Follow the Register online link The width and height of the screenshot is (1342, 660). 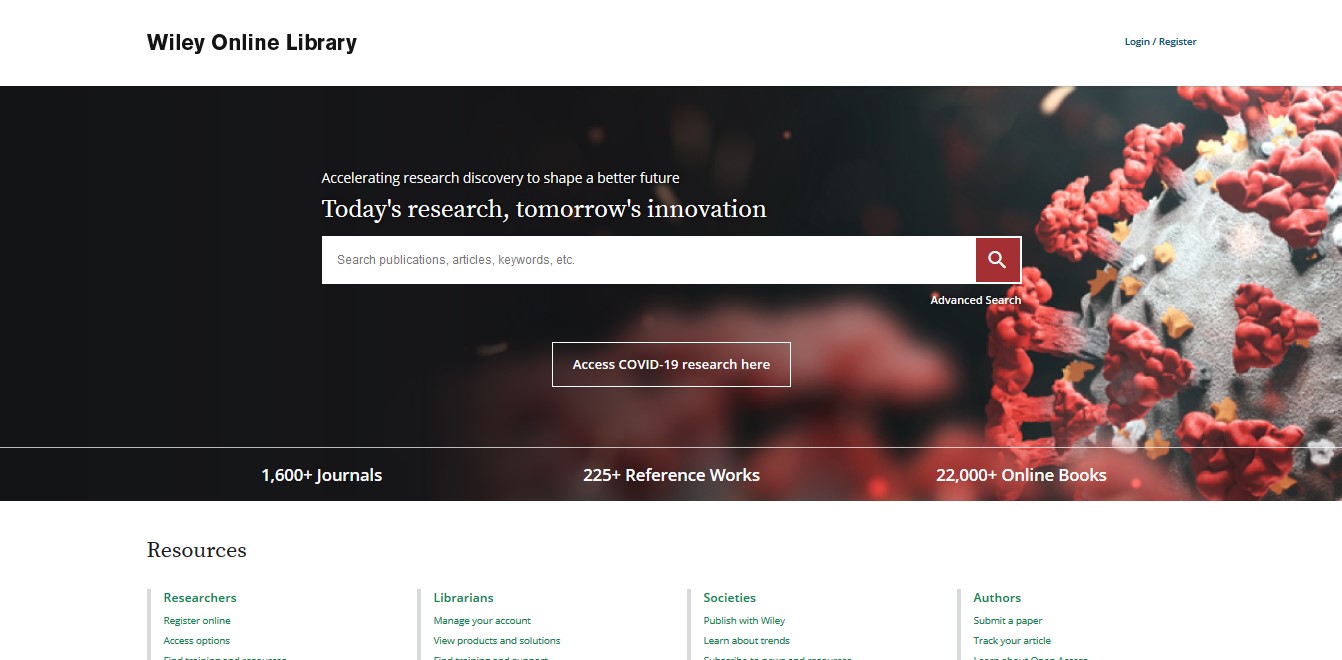pos(197,621)
